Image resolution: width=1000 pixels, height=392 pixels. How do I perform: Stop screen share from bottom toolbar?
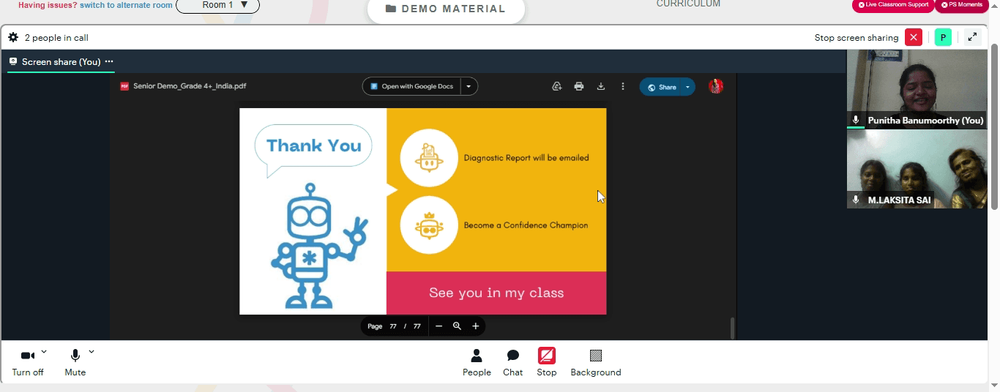[x=547, y=363]
